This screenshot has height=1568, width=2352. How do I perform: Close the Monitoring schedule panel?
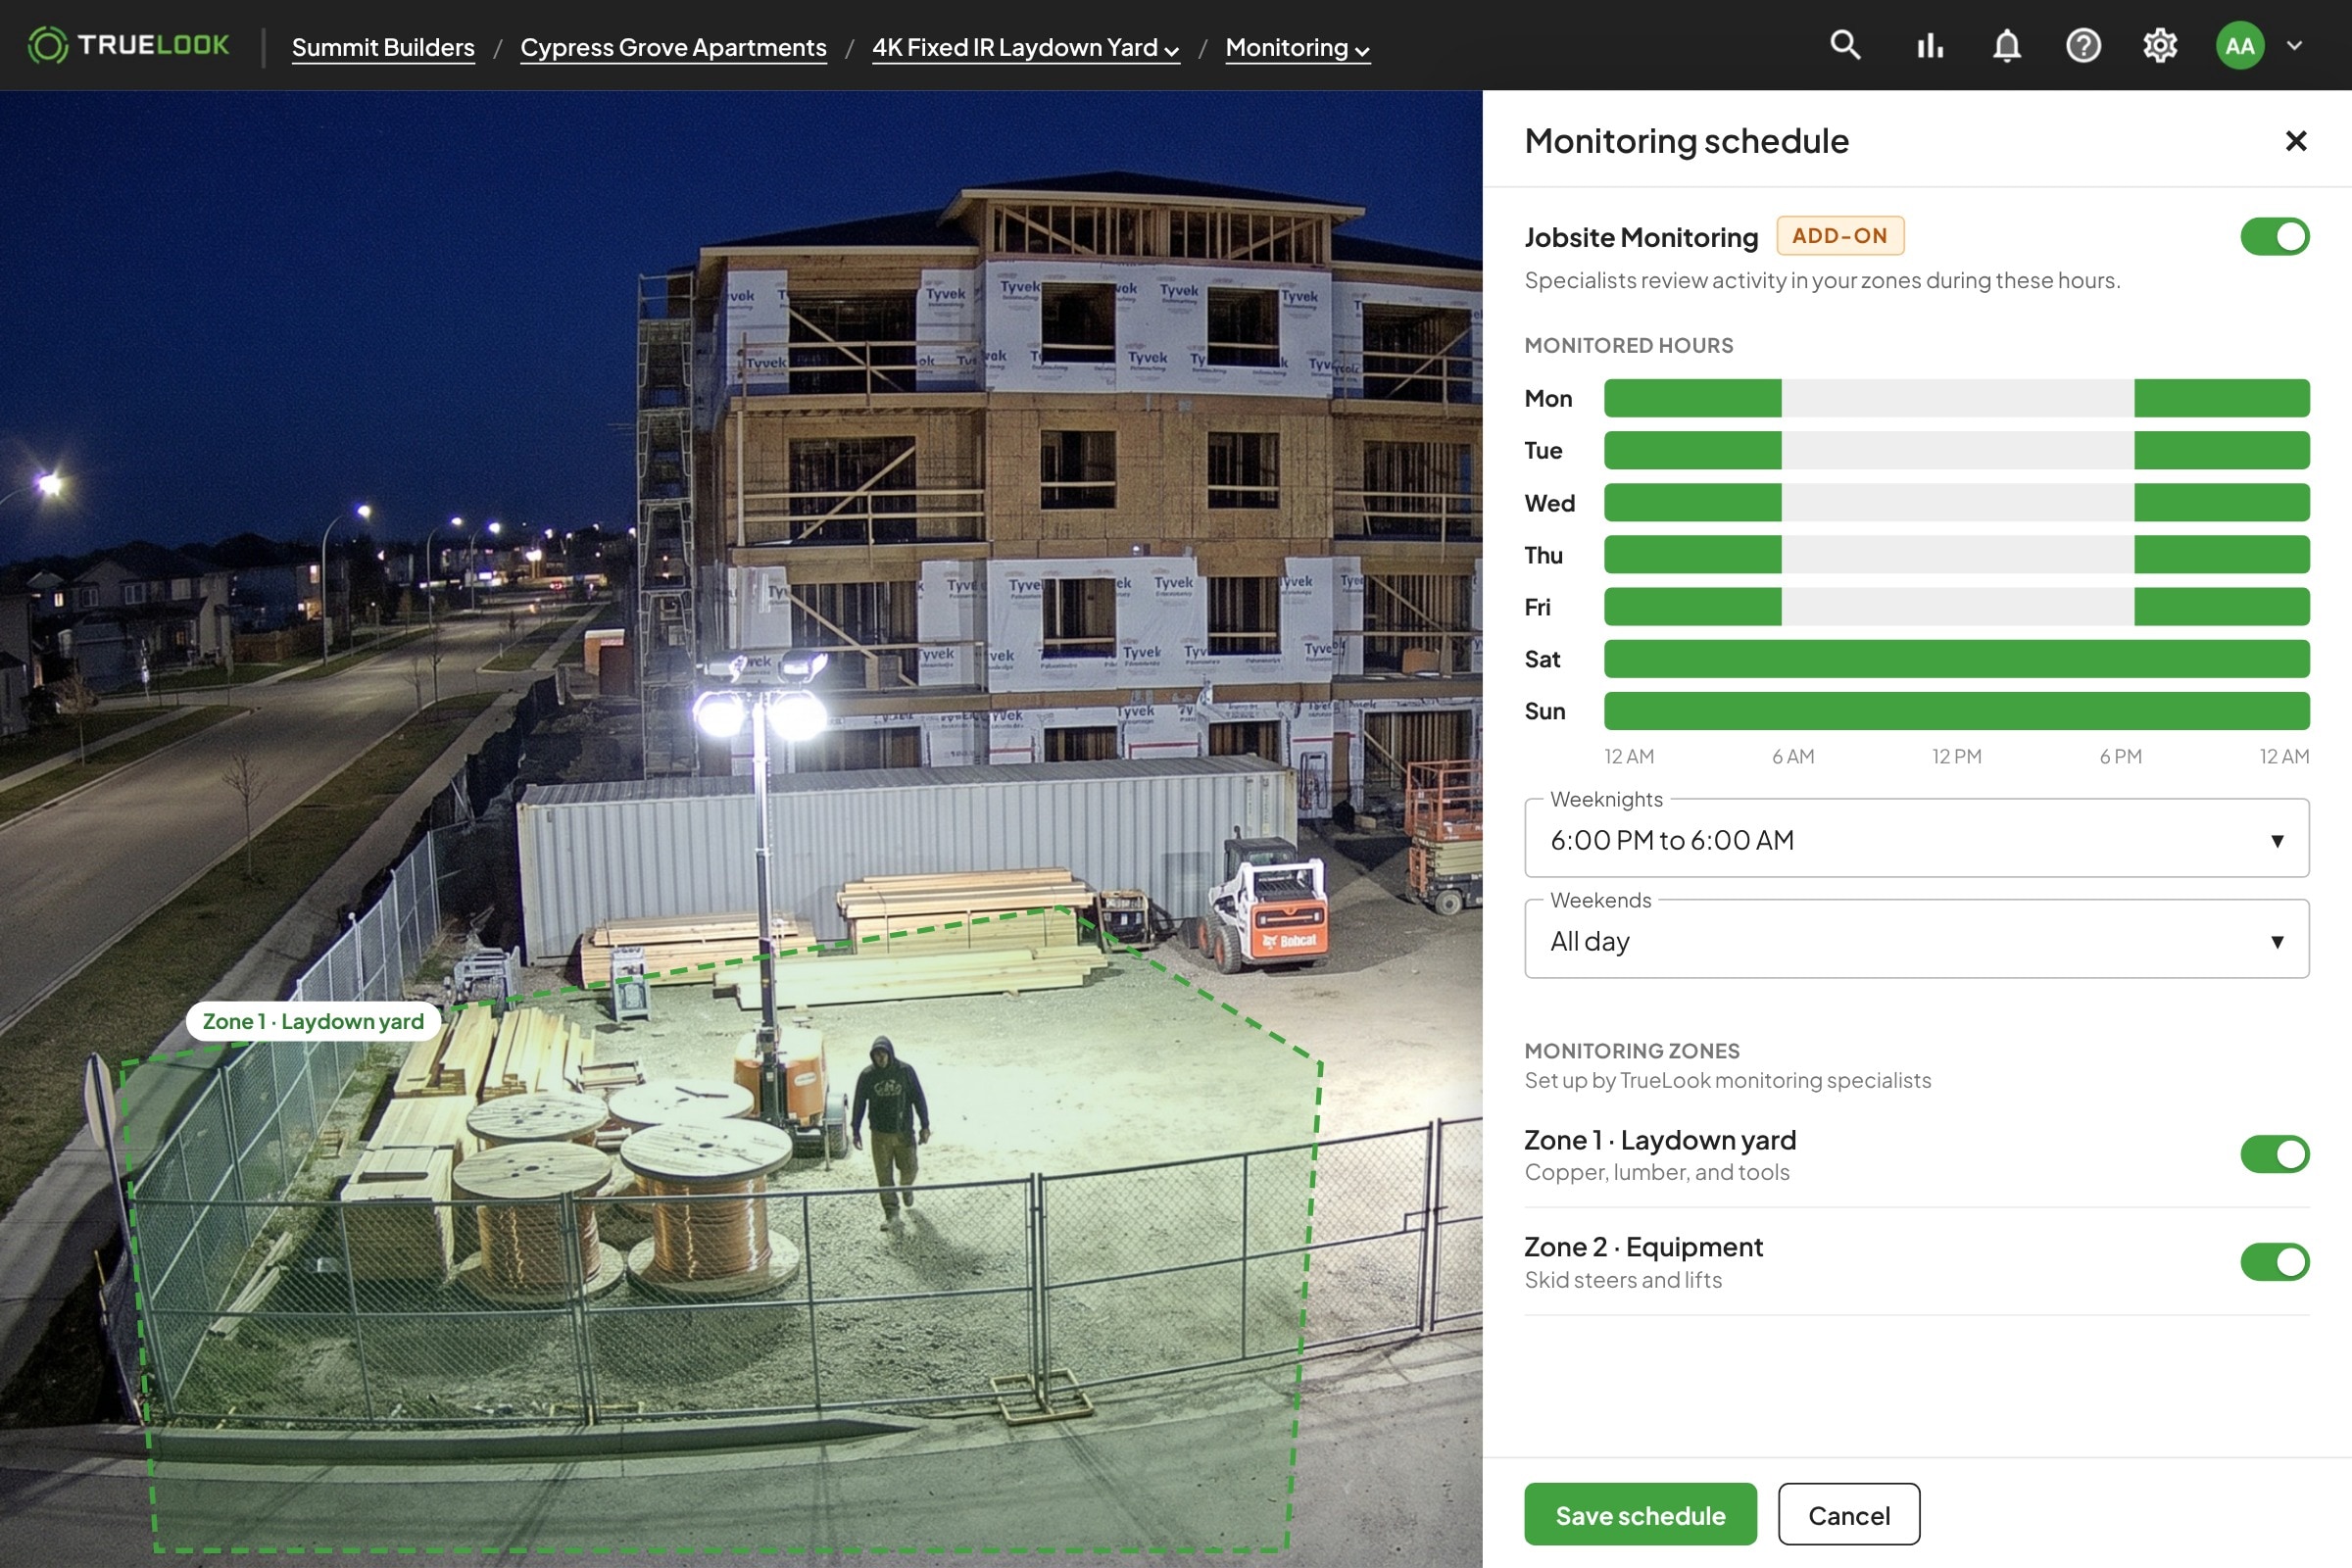click(2295, 141)
